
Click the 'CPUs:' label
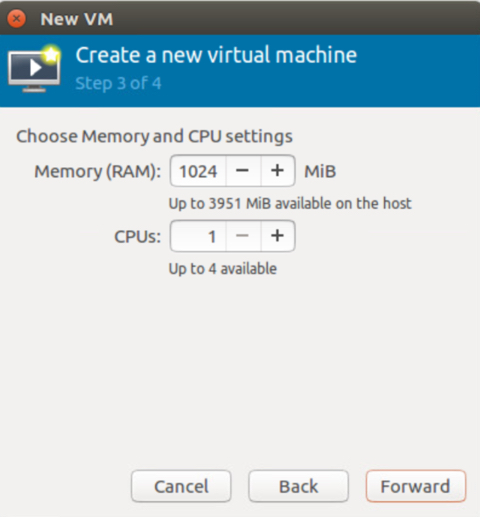[137, 237]
